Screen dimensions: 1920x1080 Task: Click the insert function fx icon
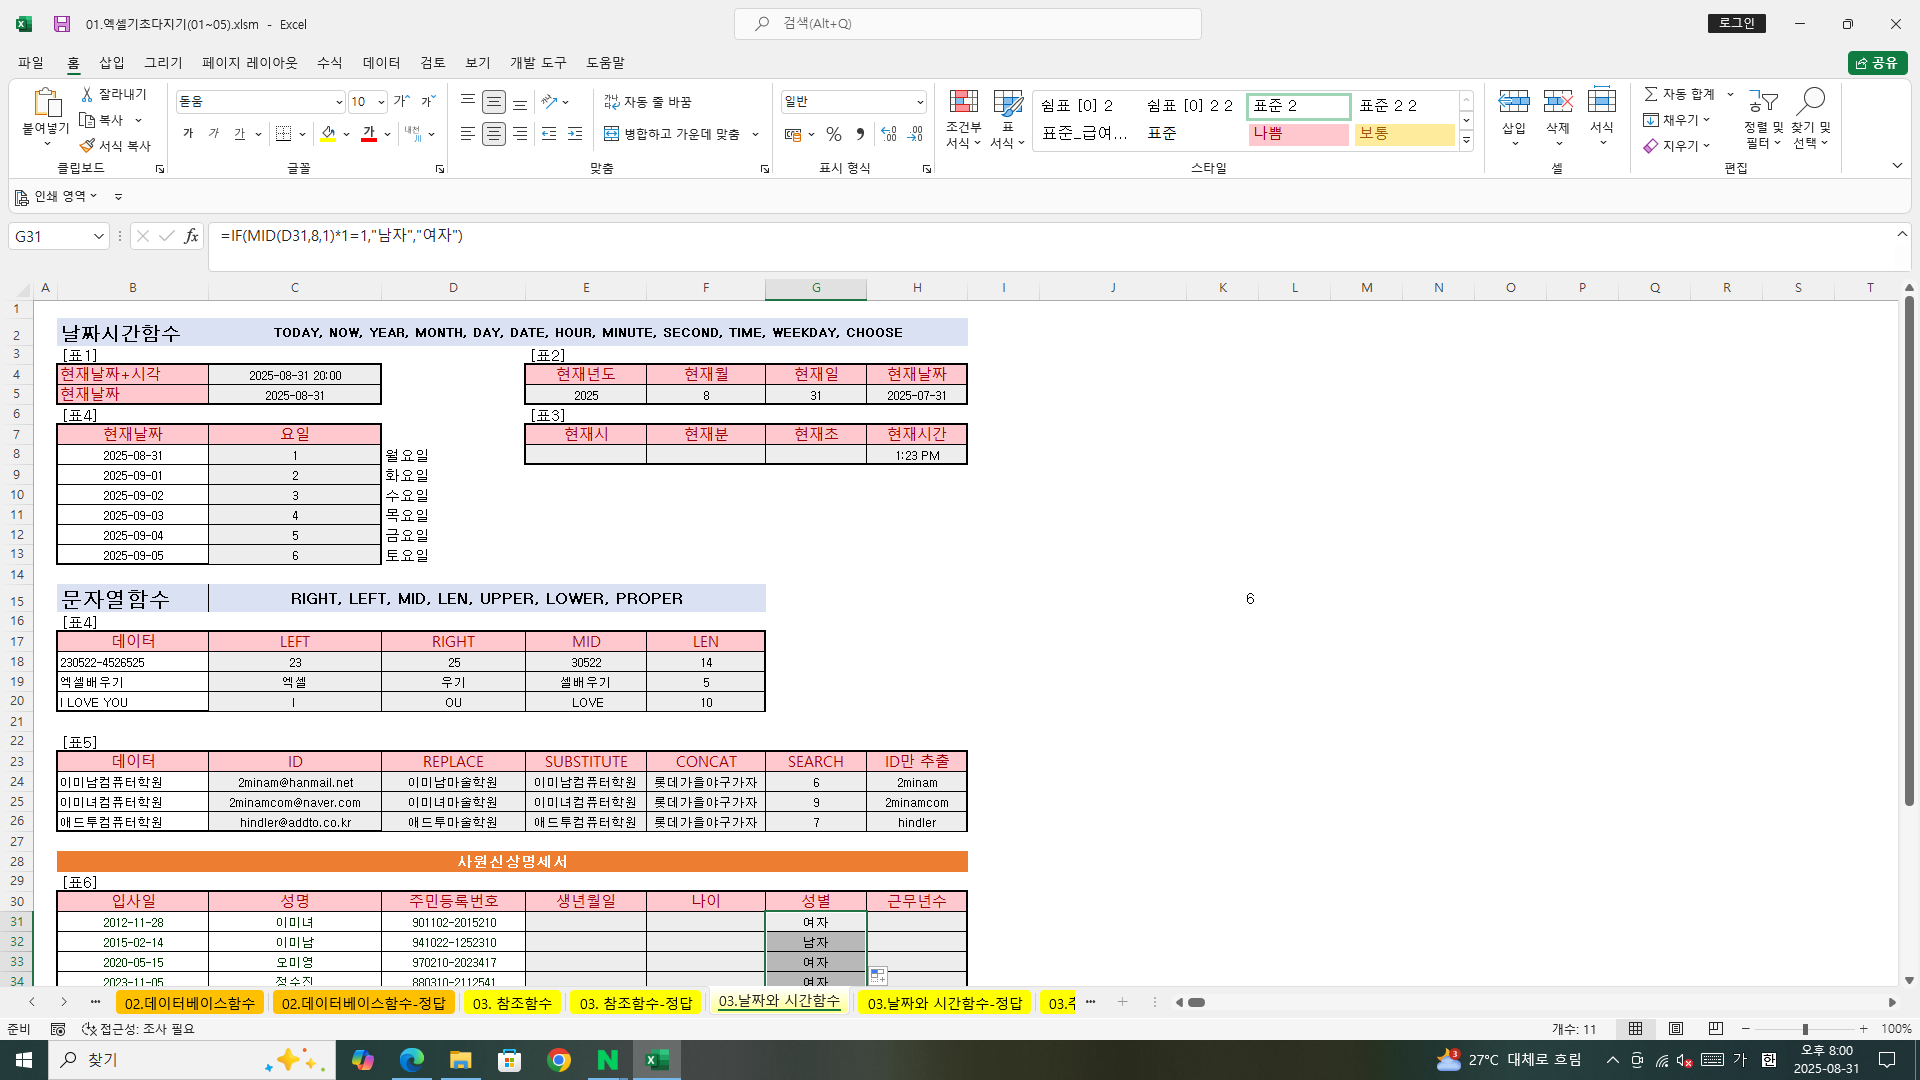191,236
